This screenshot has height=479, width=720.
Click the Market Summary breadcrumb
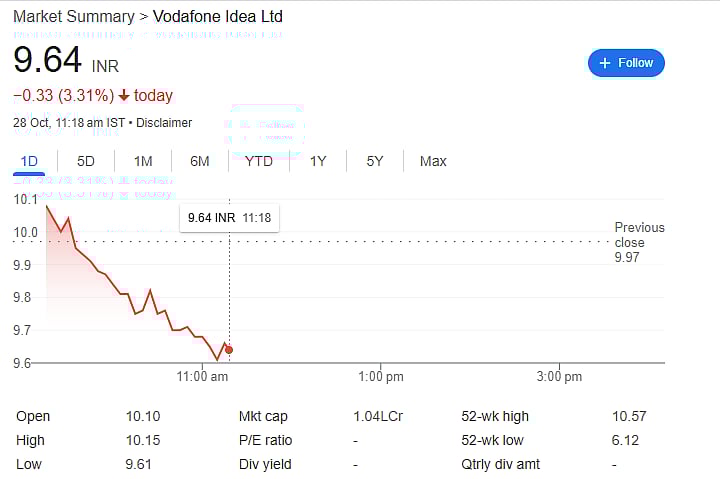pyautogui.click(x=73, y=17)
